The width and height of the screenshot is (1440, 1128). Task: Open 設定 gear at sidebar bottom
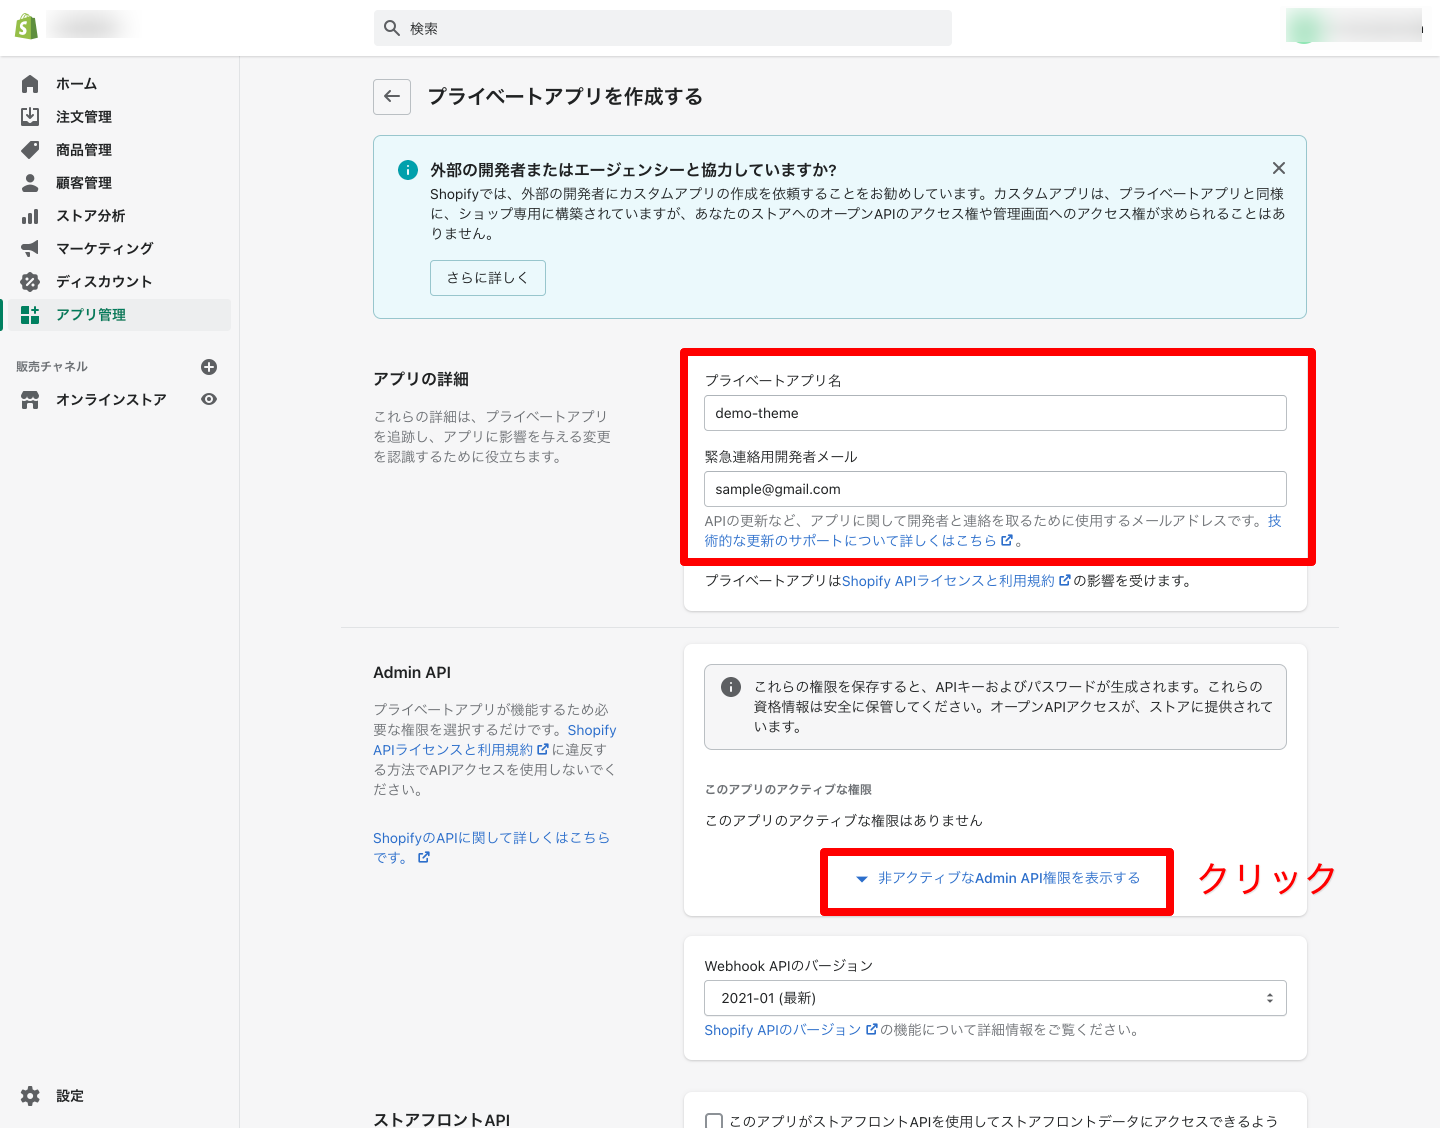pos(31,1096)
